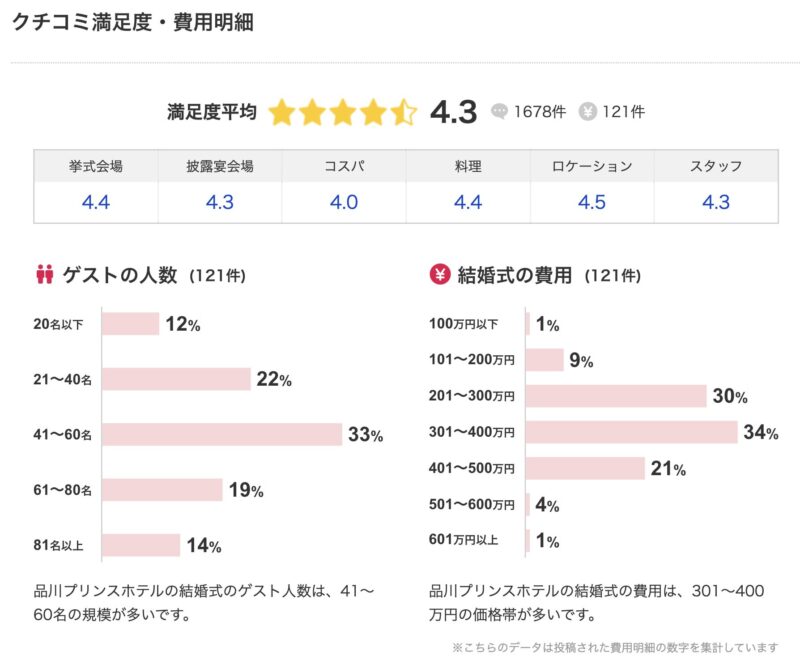800x664 pixels.
Task: Click the 4.3 average satisfaction score
Action: pos(453,112)
